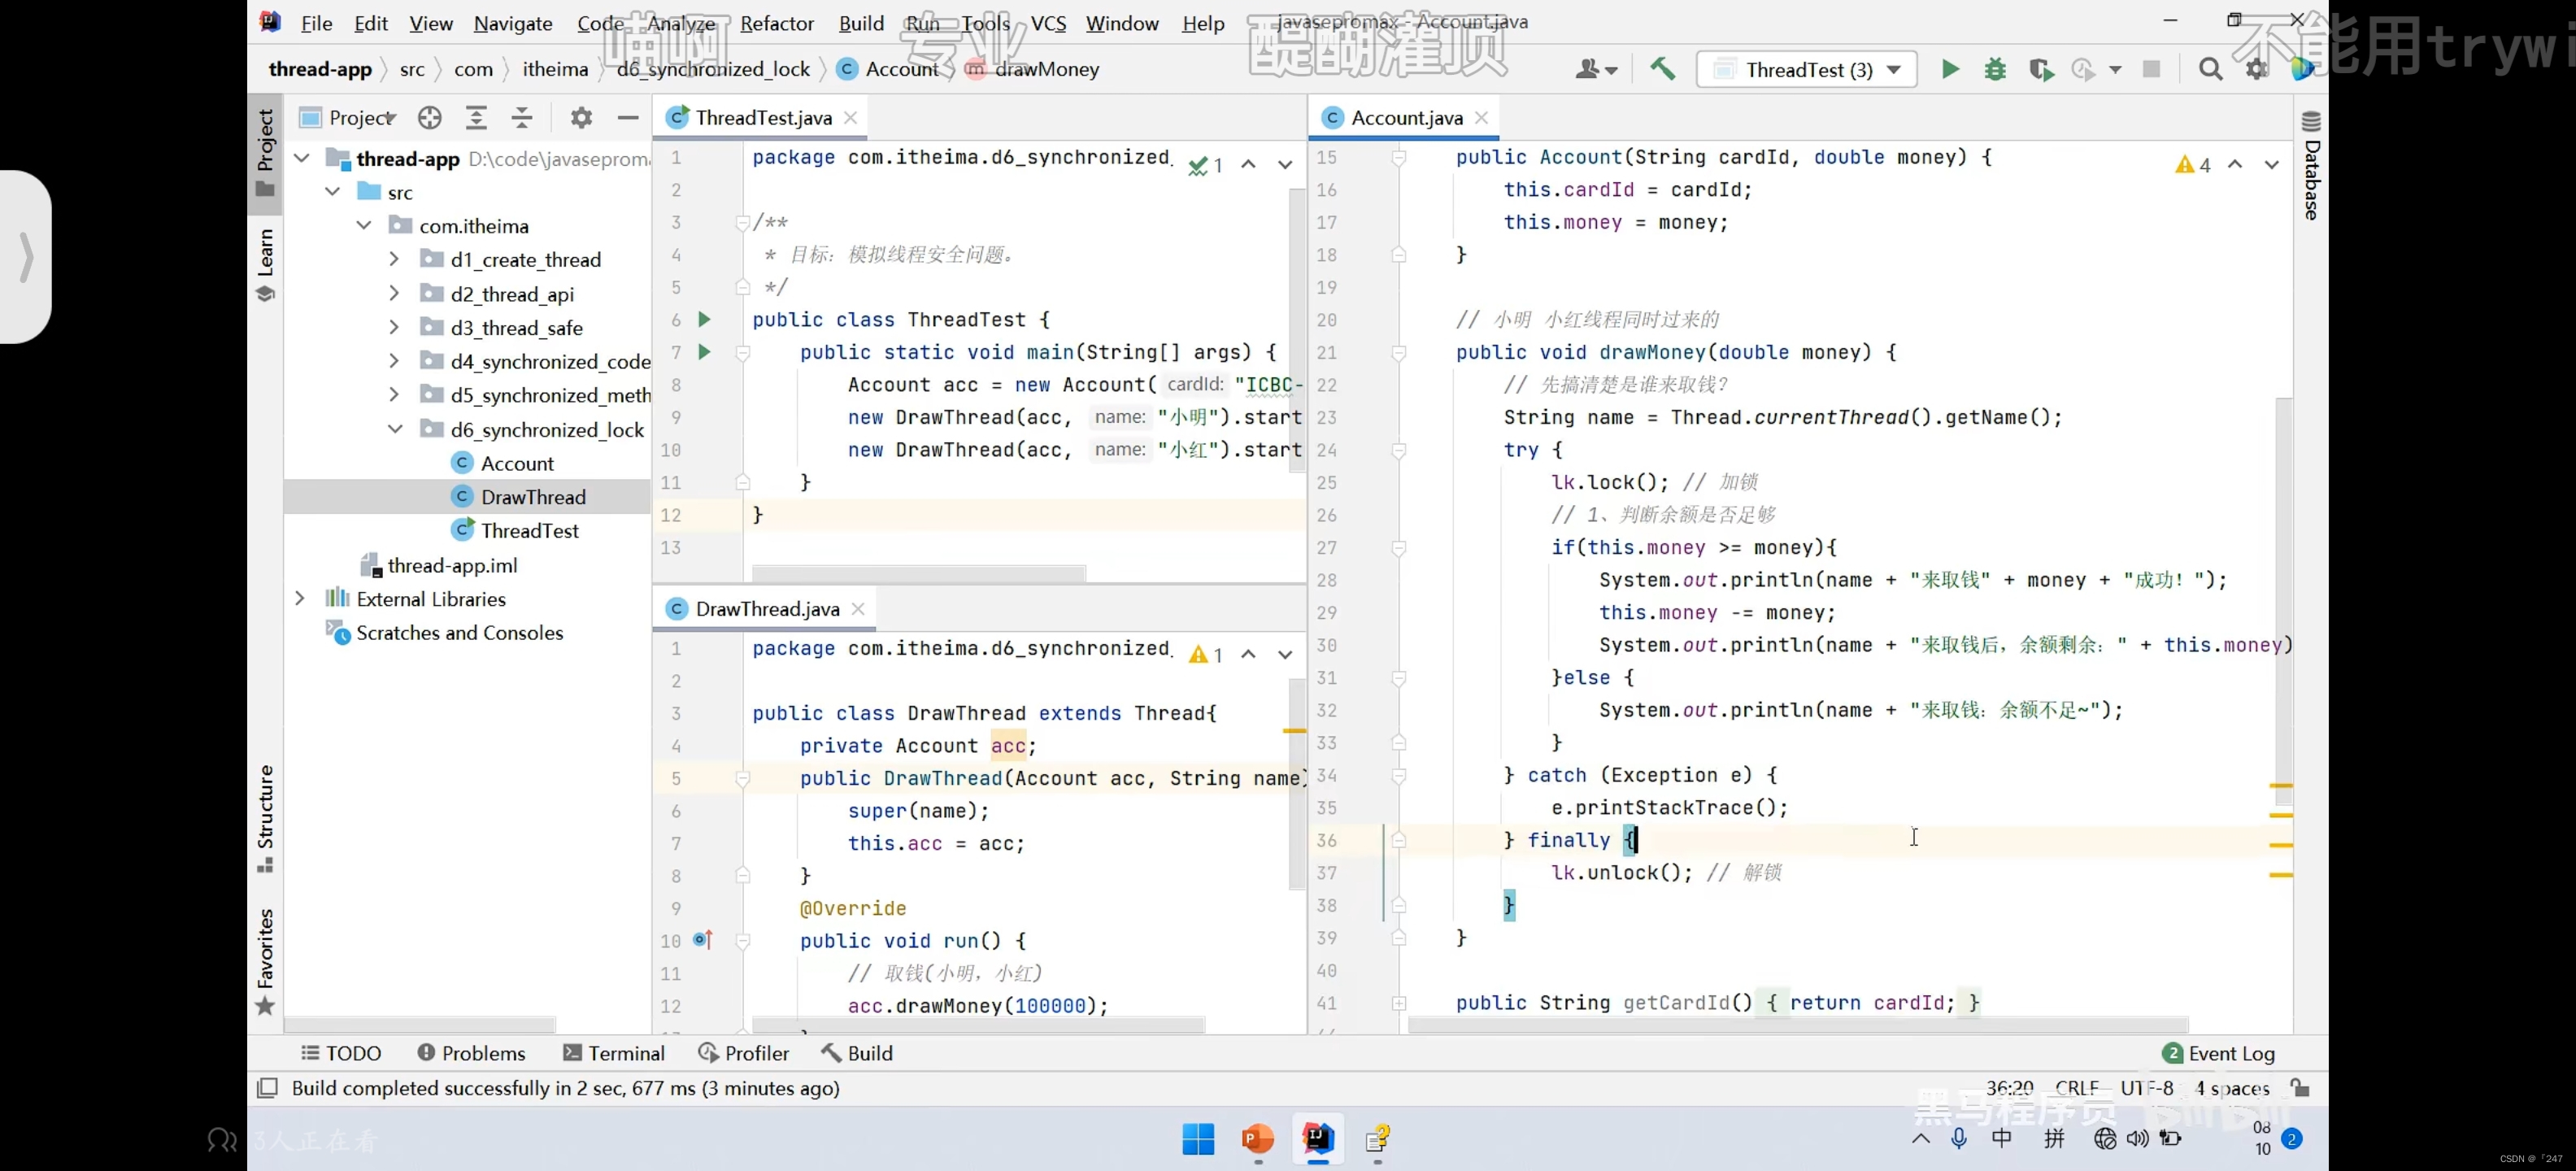Screen dimensions: 2576x1171
Task: Expand External Libraries node
Action: pyautogui.click(x=300, y=598)
